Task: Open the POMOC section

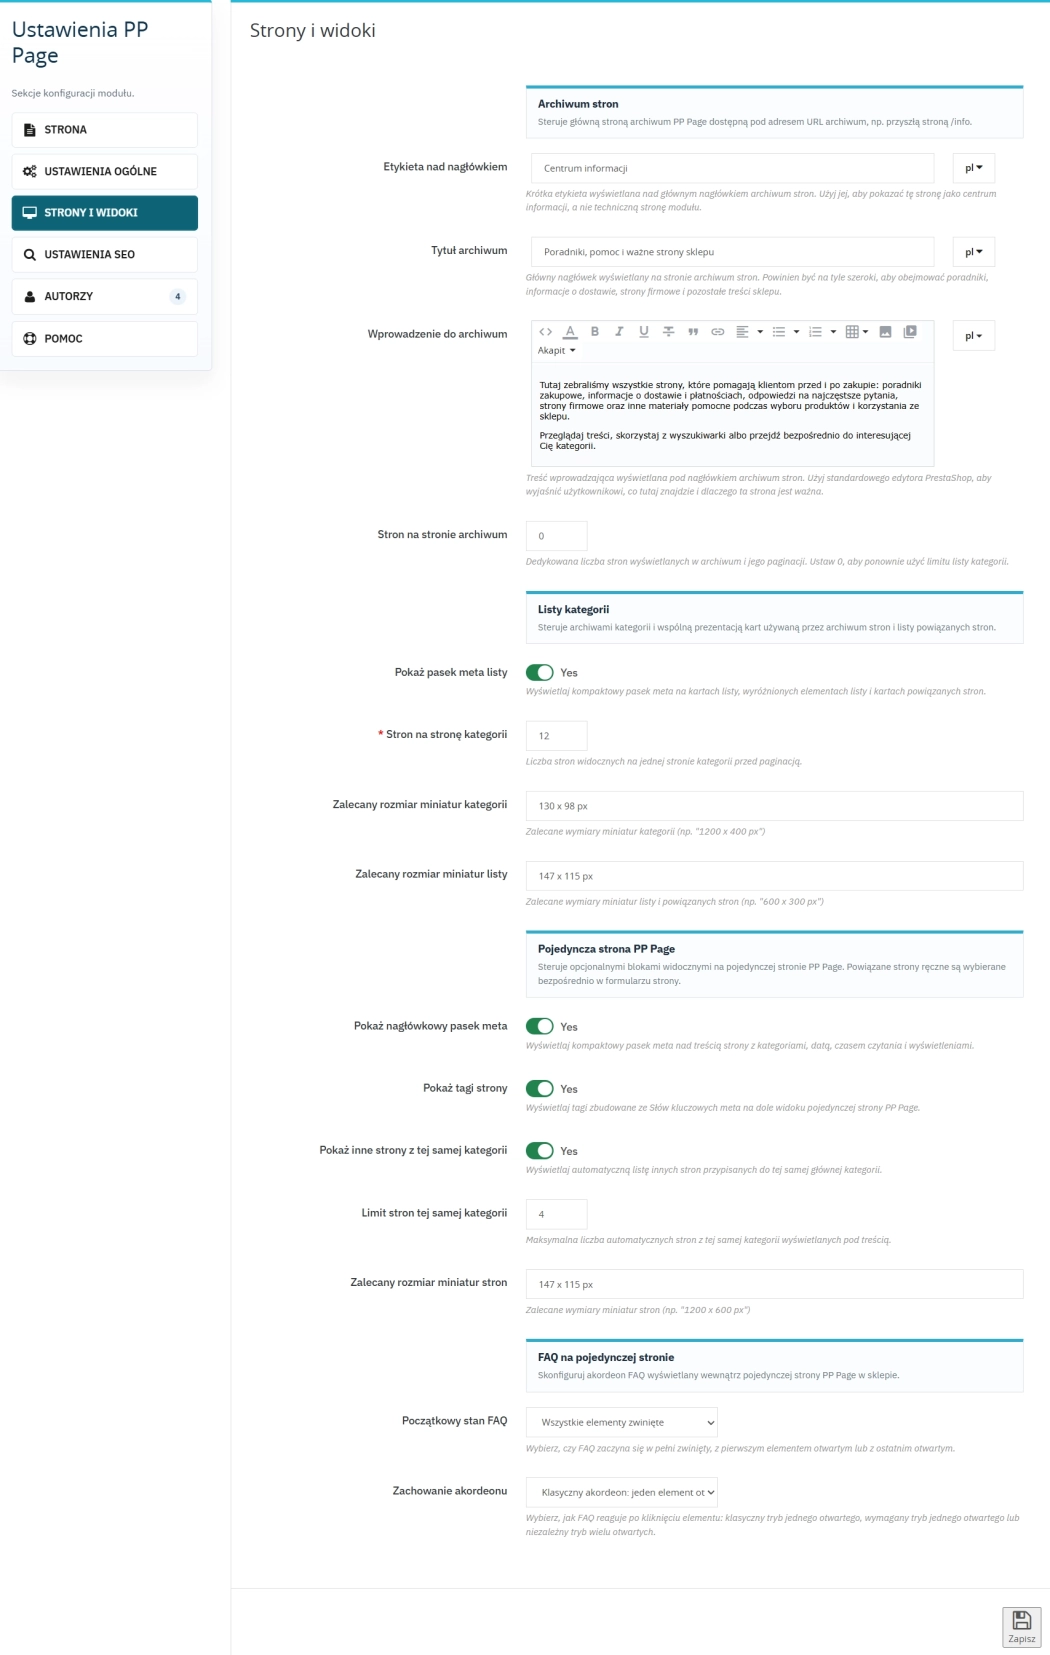Action: [104, 338]
